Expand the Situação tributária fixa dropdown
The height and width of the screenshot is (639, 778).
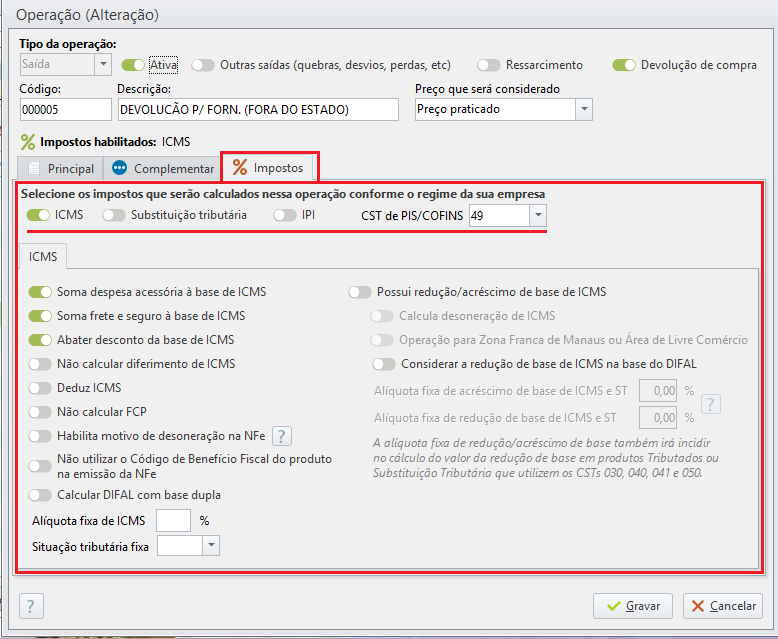211,545
